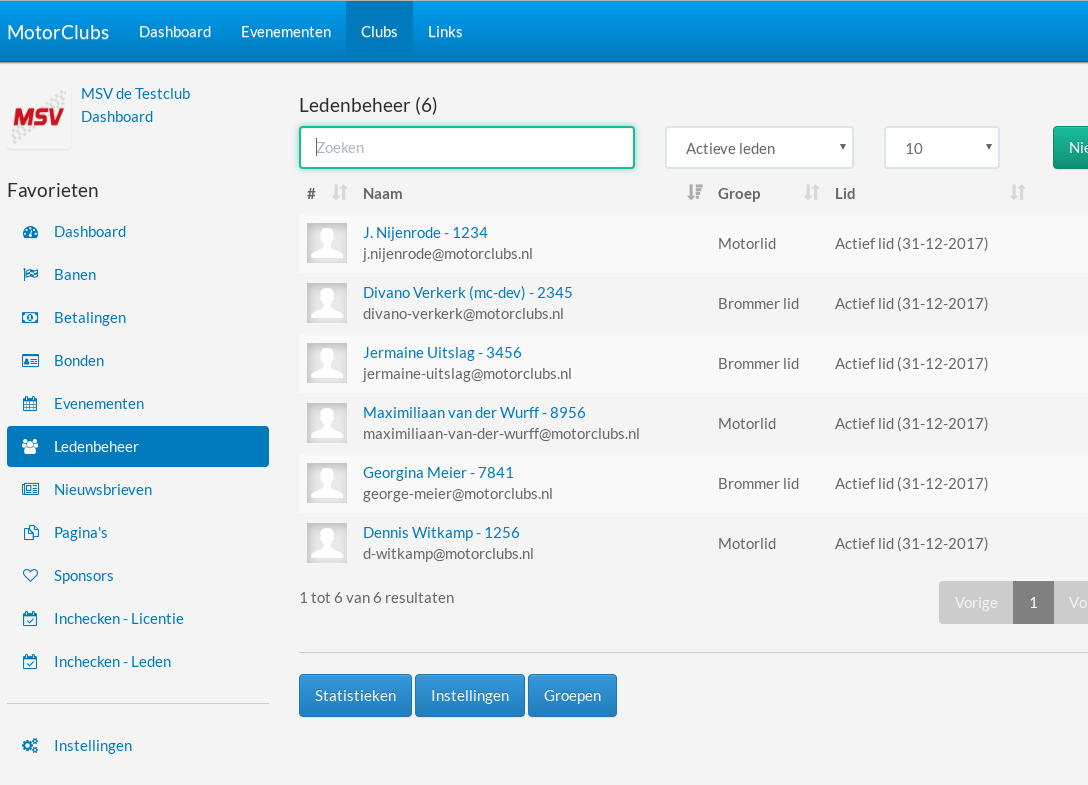Click the Inchecken - Licentie calendar-check icon
Screen dimensions: 1088x785
[31, 619]
